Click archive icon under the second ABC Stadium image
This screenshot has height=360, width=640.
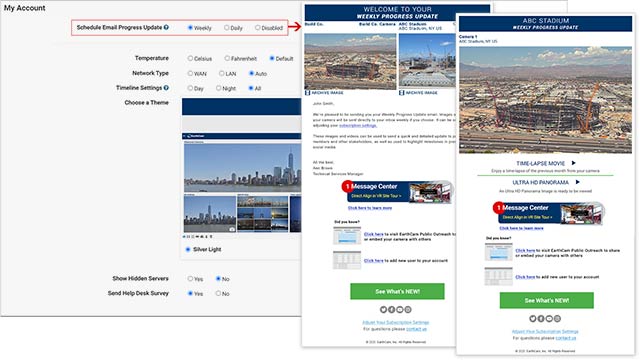pyautogui.click(x=402, y=93)
